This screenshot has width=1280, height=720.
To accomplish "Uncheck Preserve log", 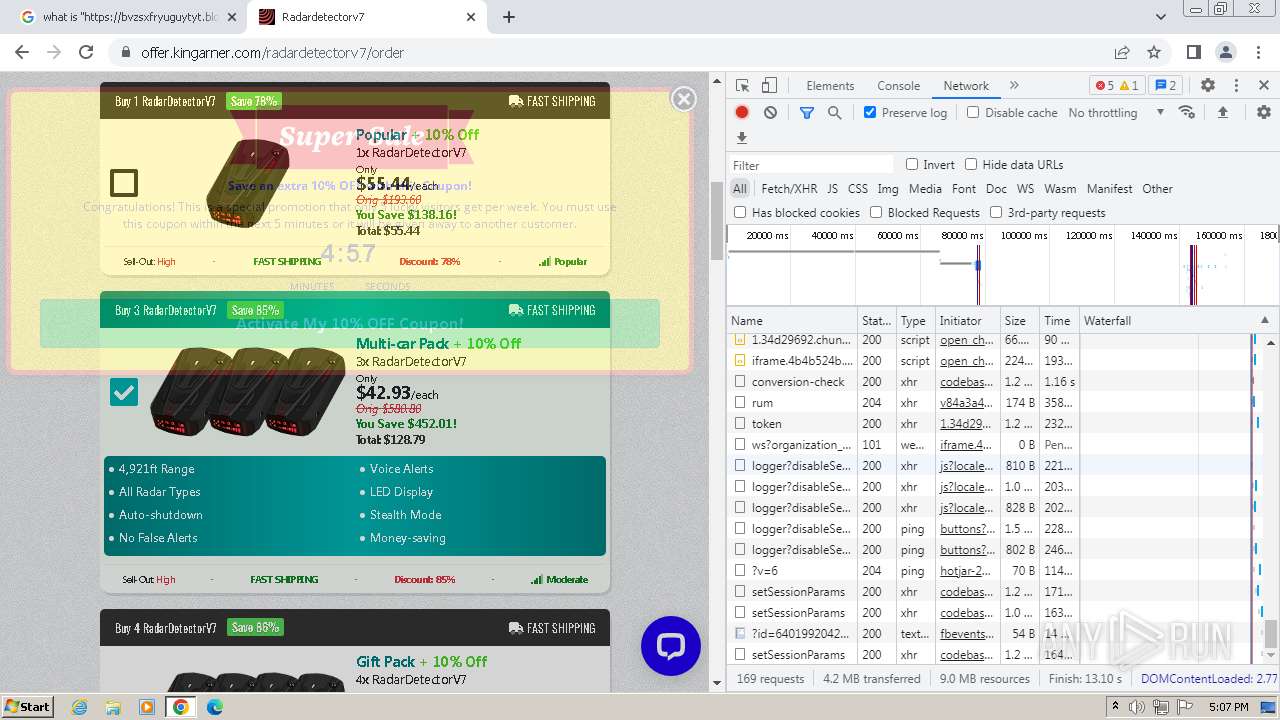I will 870,112.
